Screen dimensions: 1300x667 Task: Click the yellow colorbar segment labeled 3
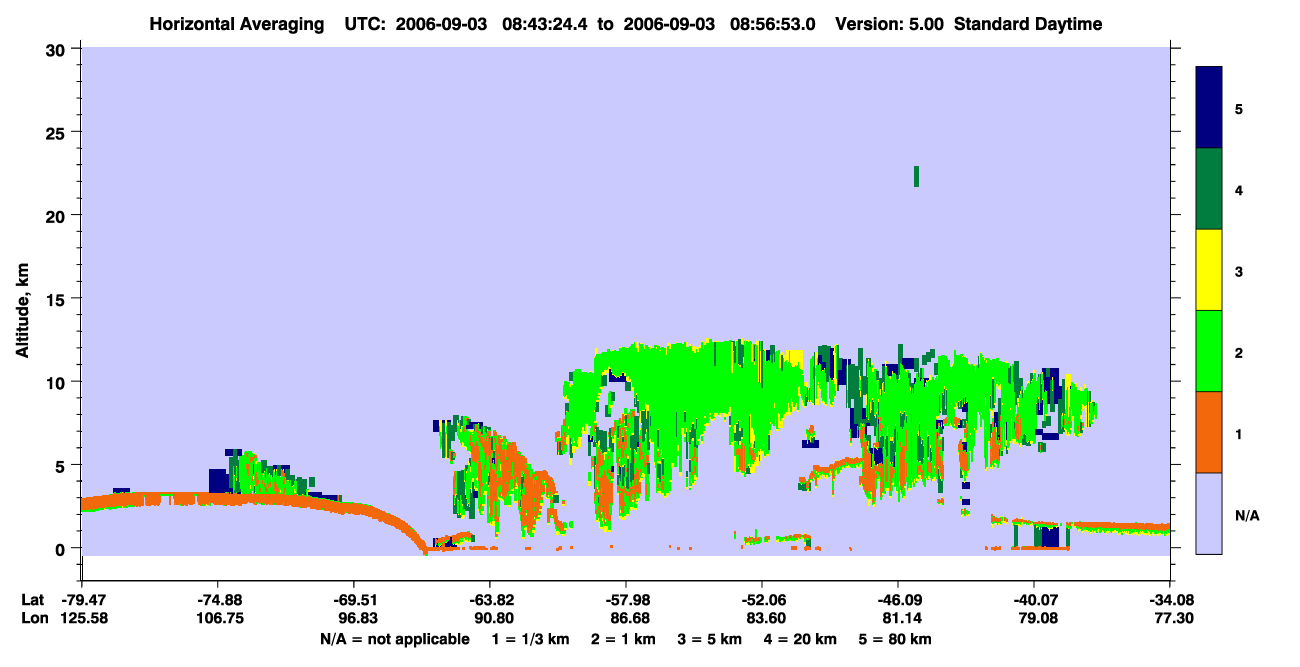pyautogui.click(x=1209, y=270)
